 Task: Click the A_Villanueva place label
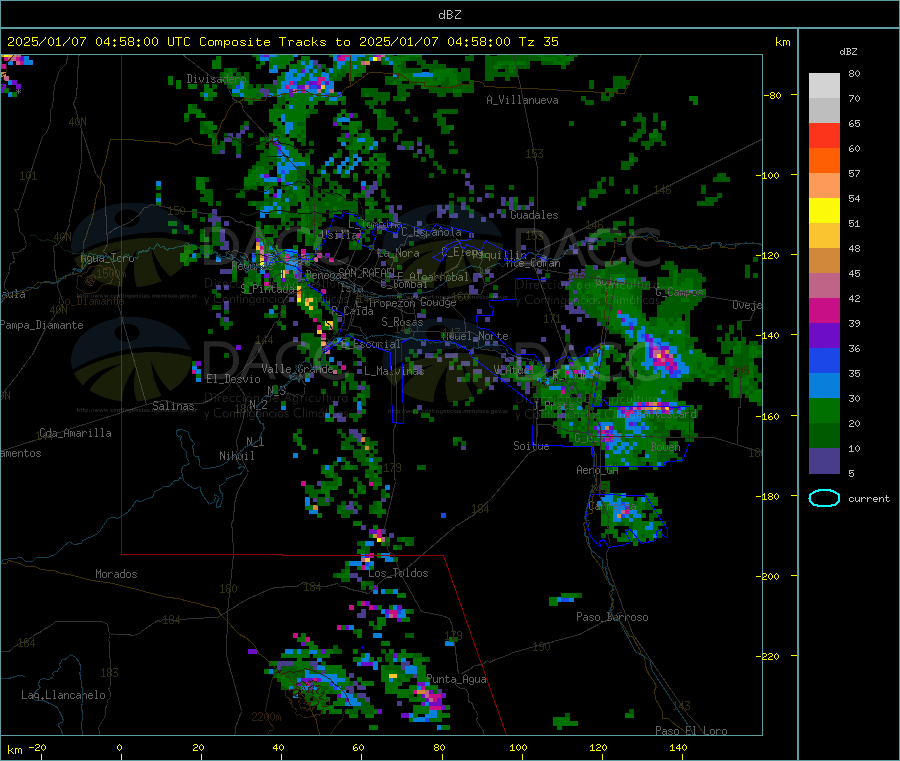click(x=522, y=100)
